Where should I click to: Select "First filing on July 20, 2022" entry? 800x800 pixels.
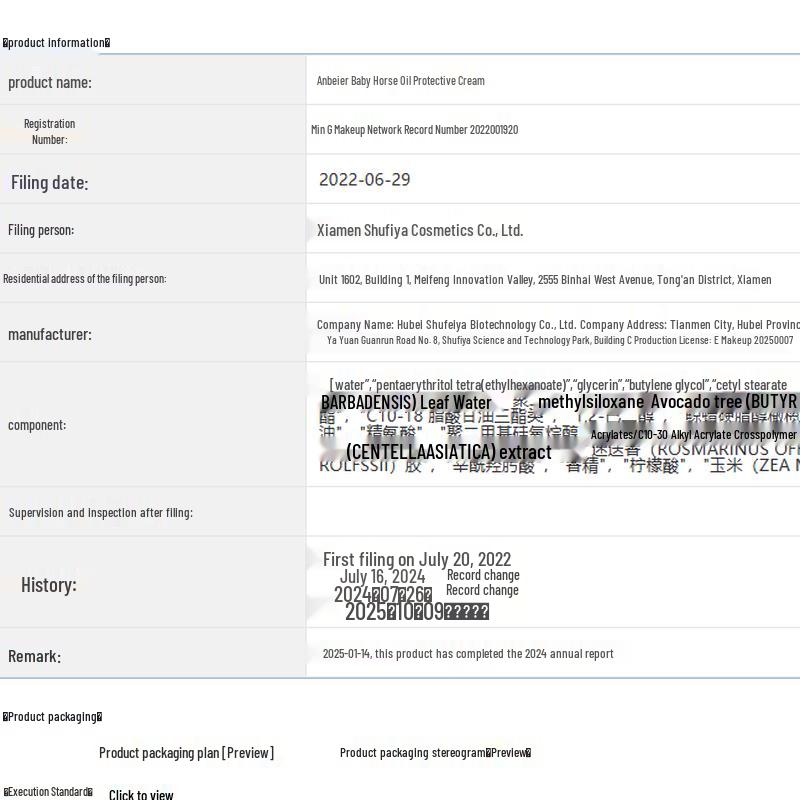(417, 559)
